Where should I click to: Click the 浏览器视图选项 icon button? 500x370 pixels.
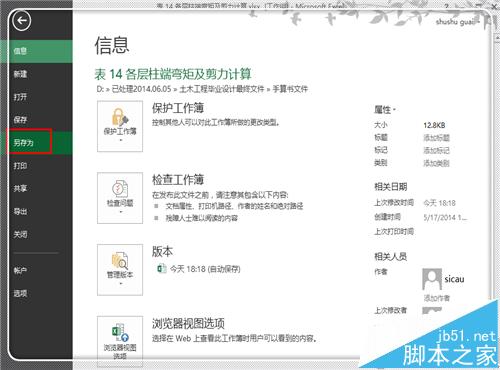[120, 341]
